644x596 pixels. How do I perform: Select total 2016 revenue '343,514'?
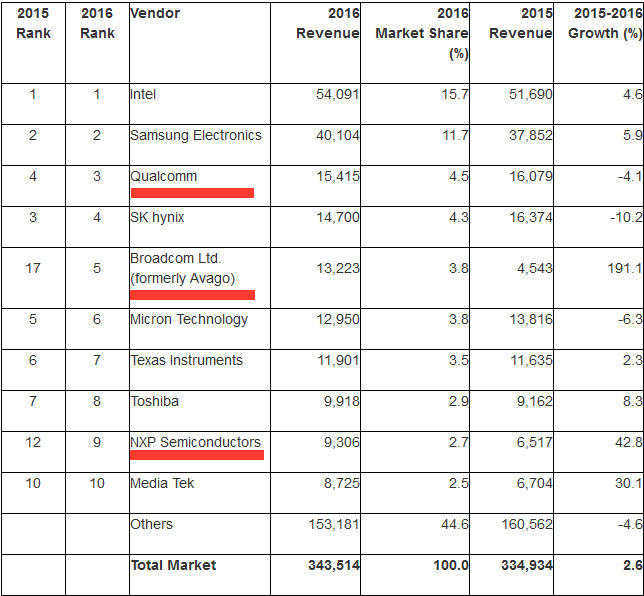coord(334,566)
